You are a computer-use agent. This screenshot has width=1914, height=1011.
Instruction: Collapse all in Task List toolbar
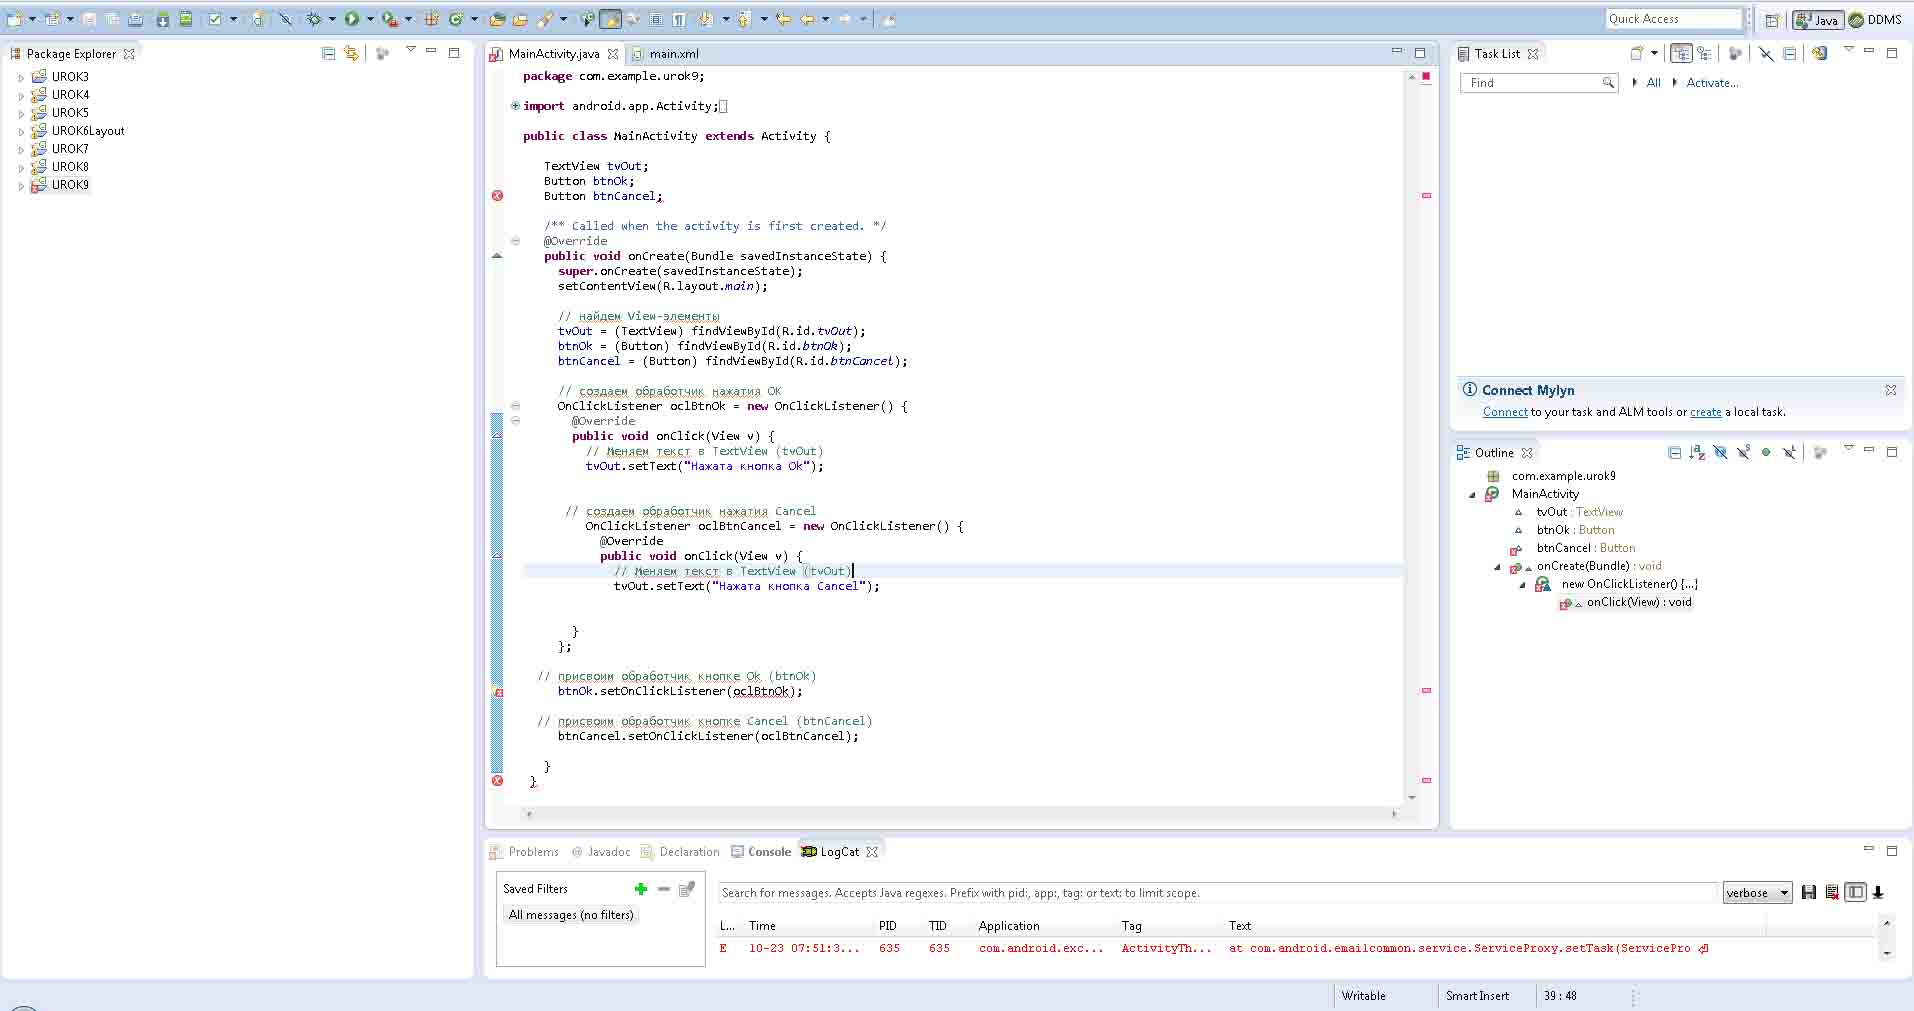click(x=1790, y=53)
